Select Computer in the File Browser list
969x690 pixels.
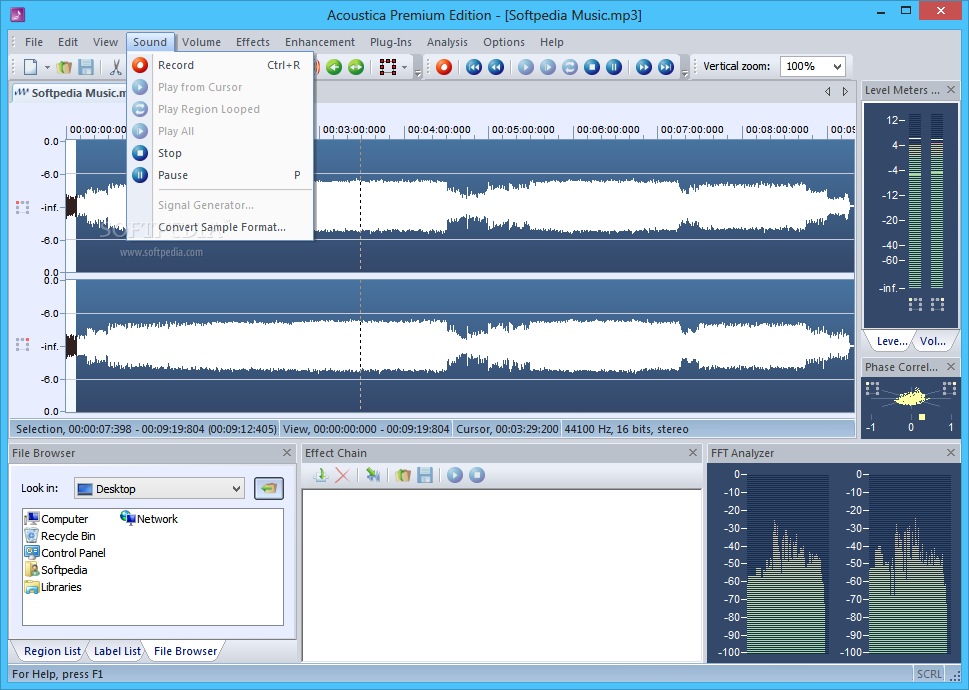coord(56,519)
